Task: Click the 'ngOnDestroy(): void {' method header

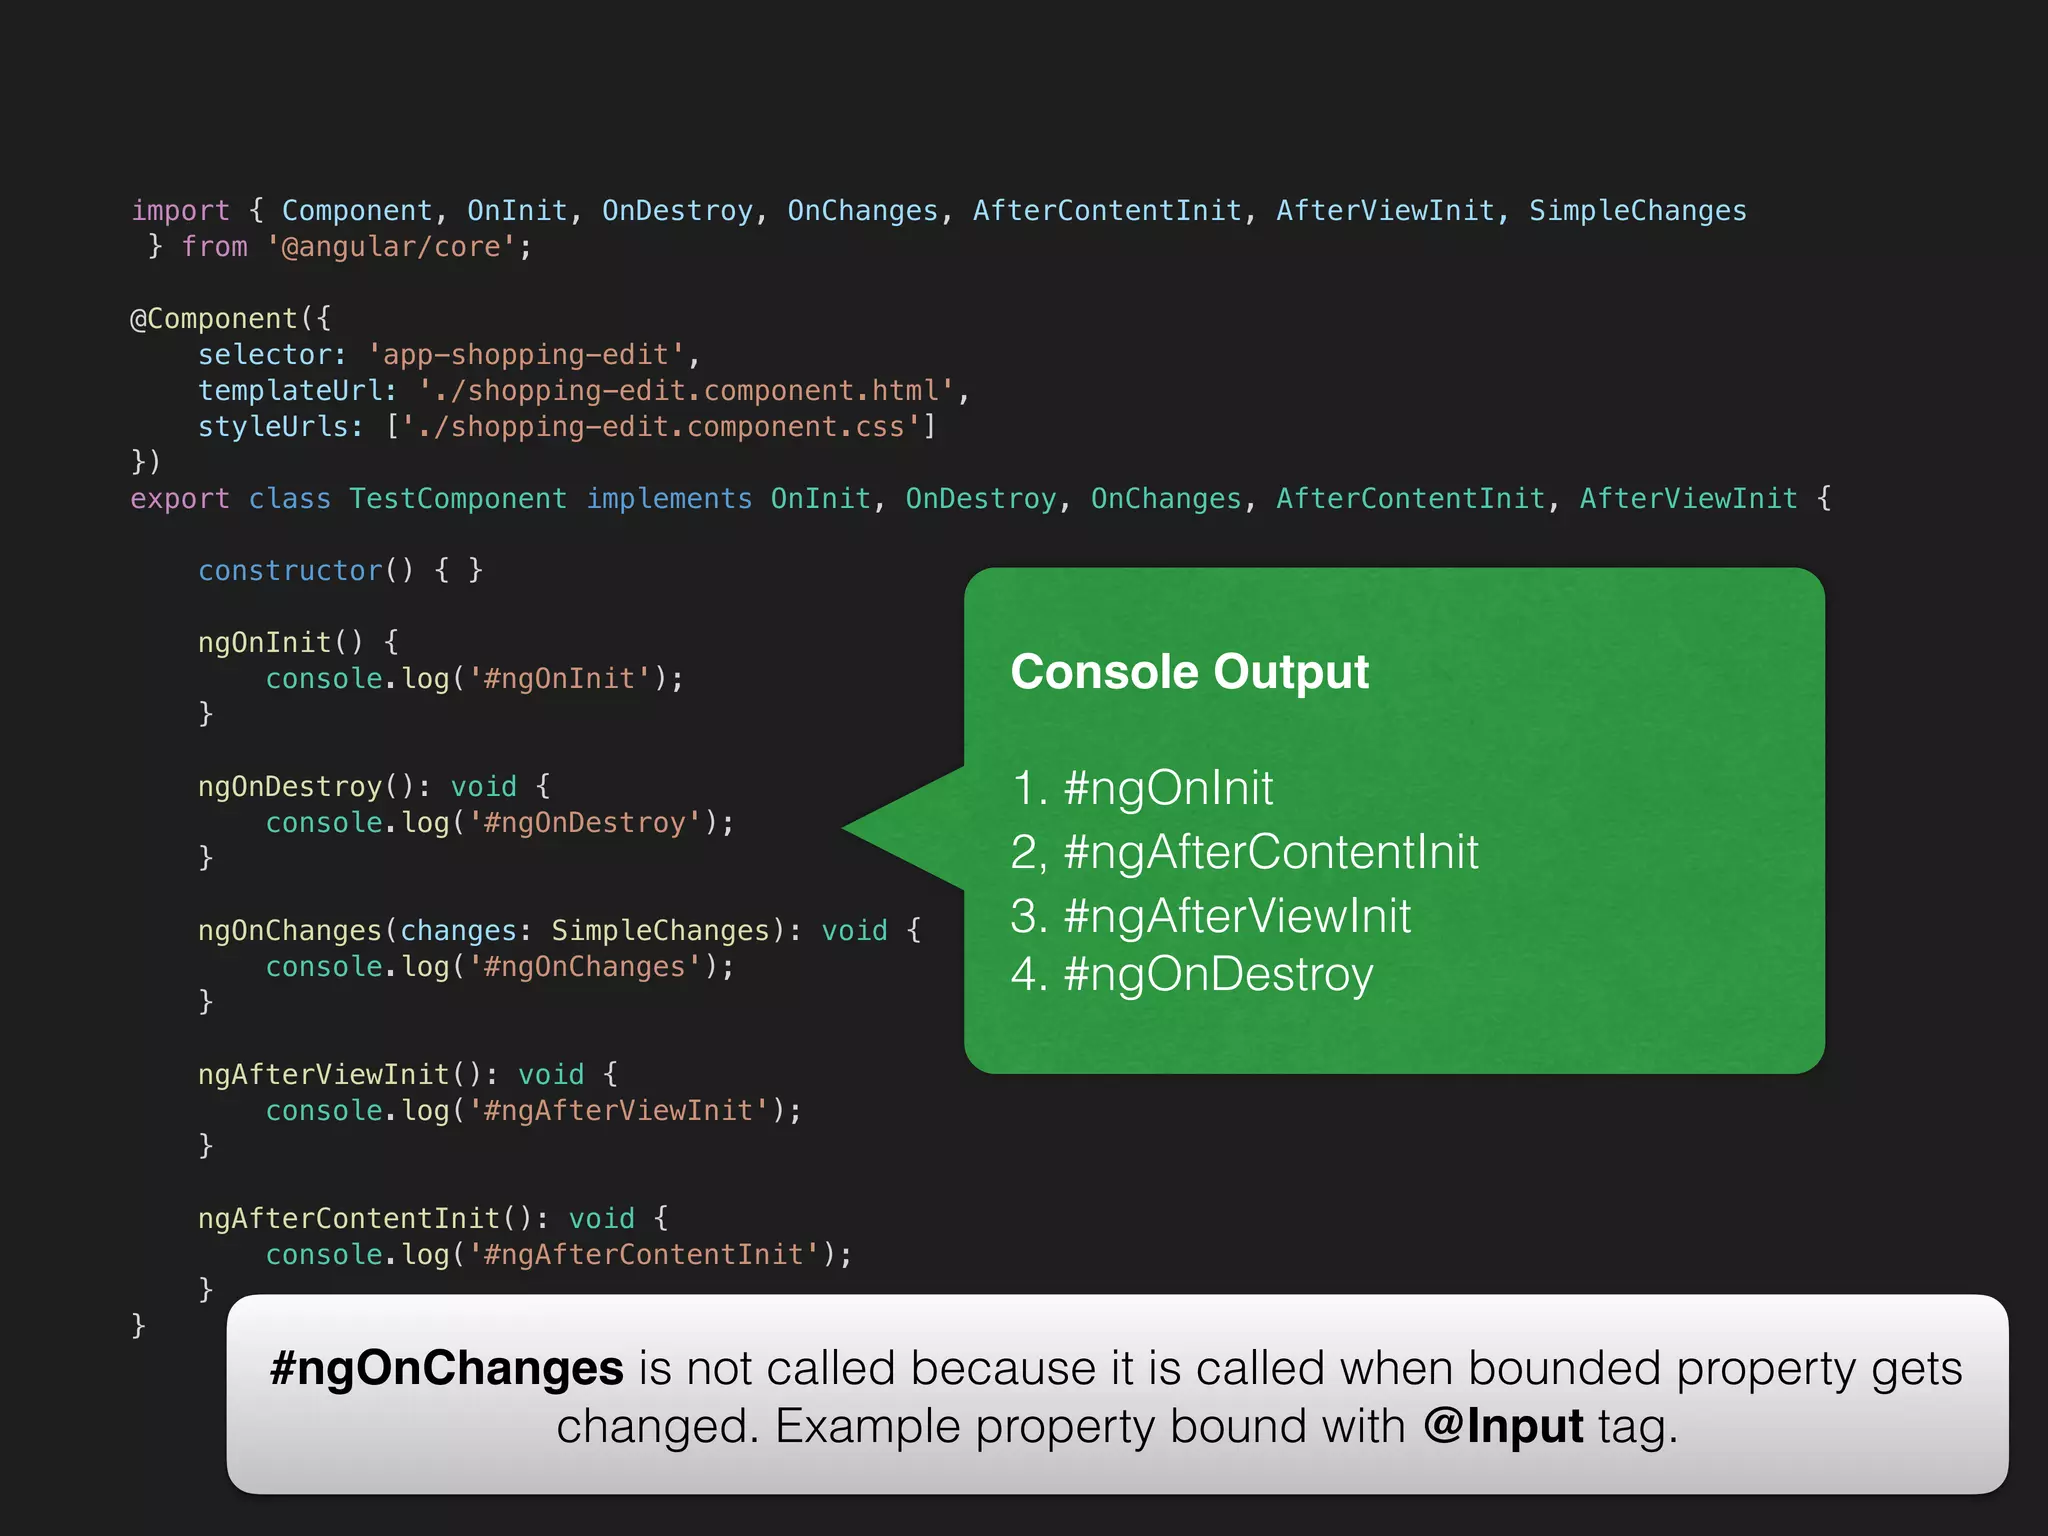Action: coord(374,786)
